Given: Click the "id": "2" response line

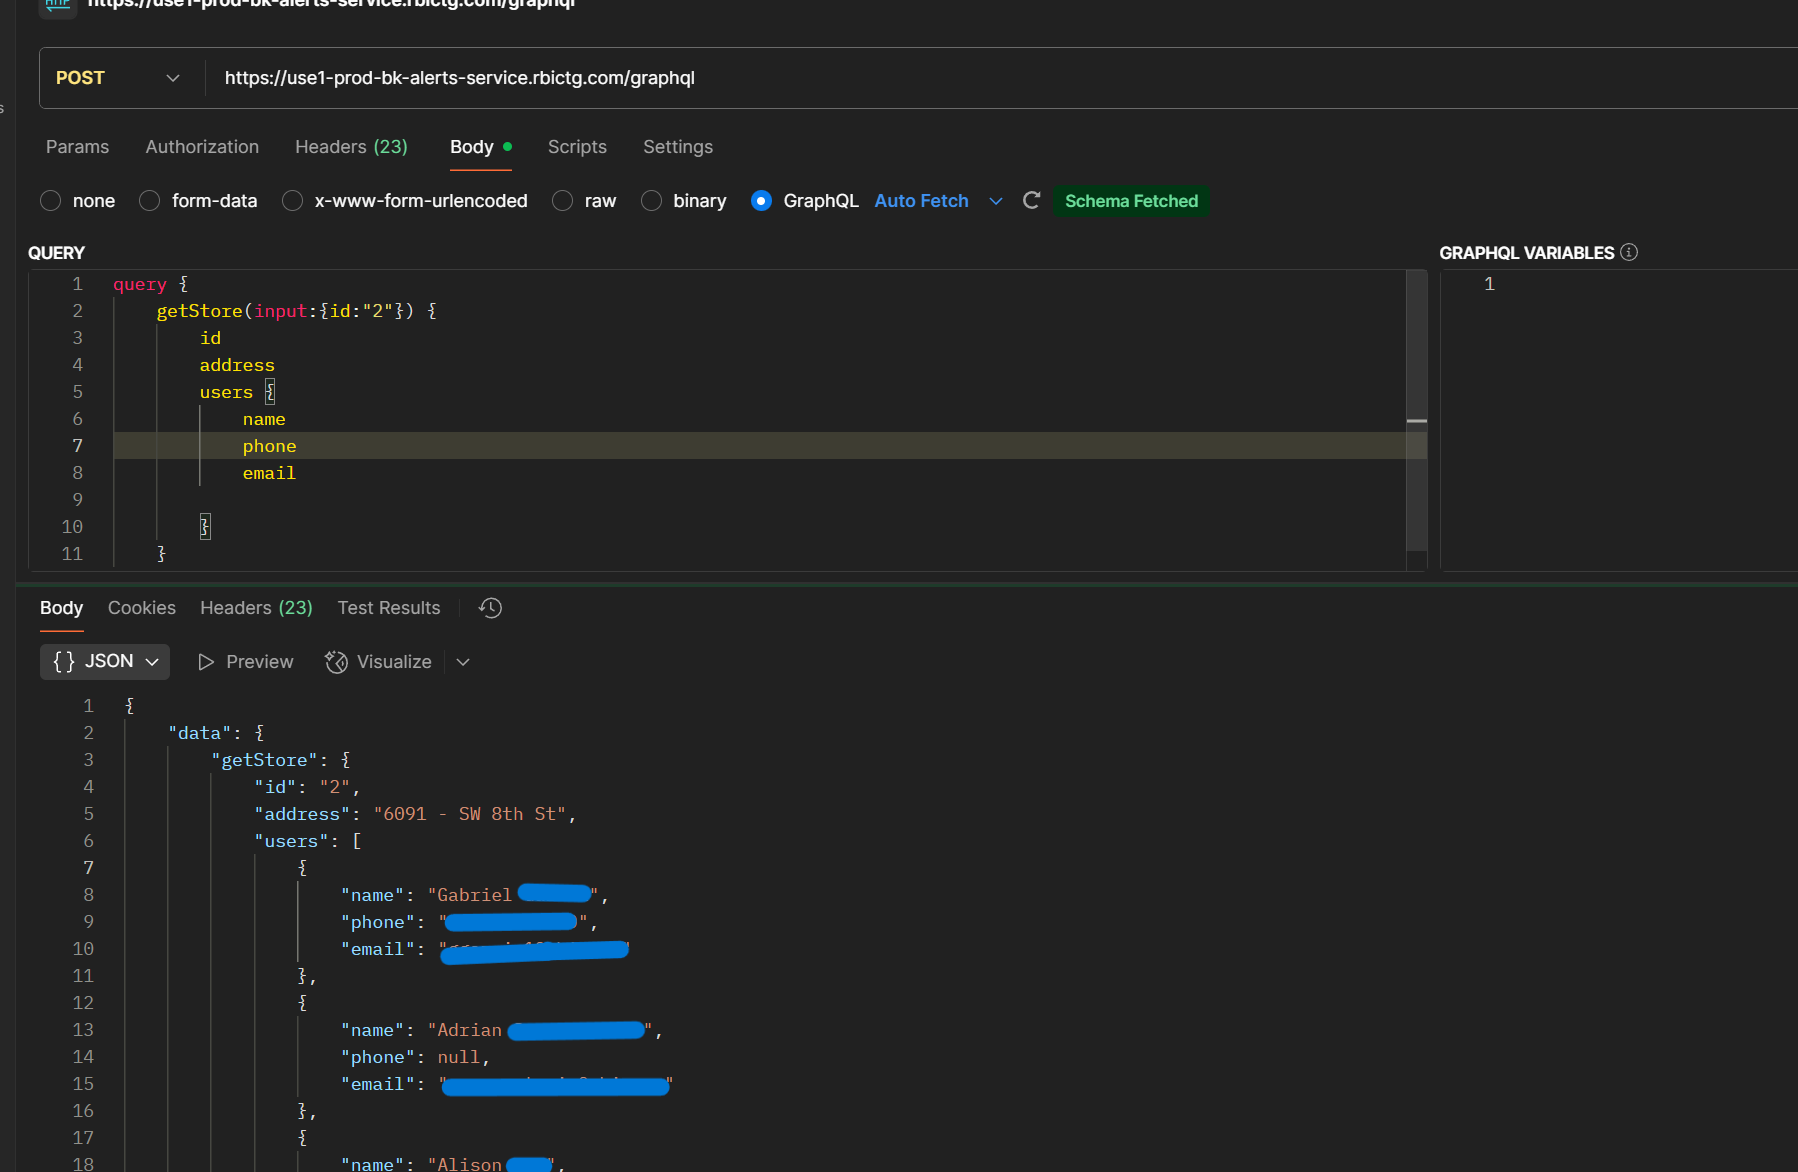Looking at the screenshot, I should (x=307, y=787).
